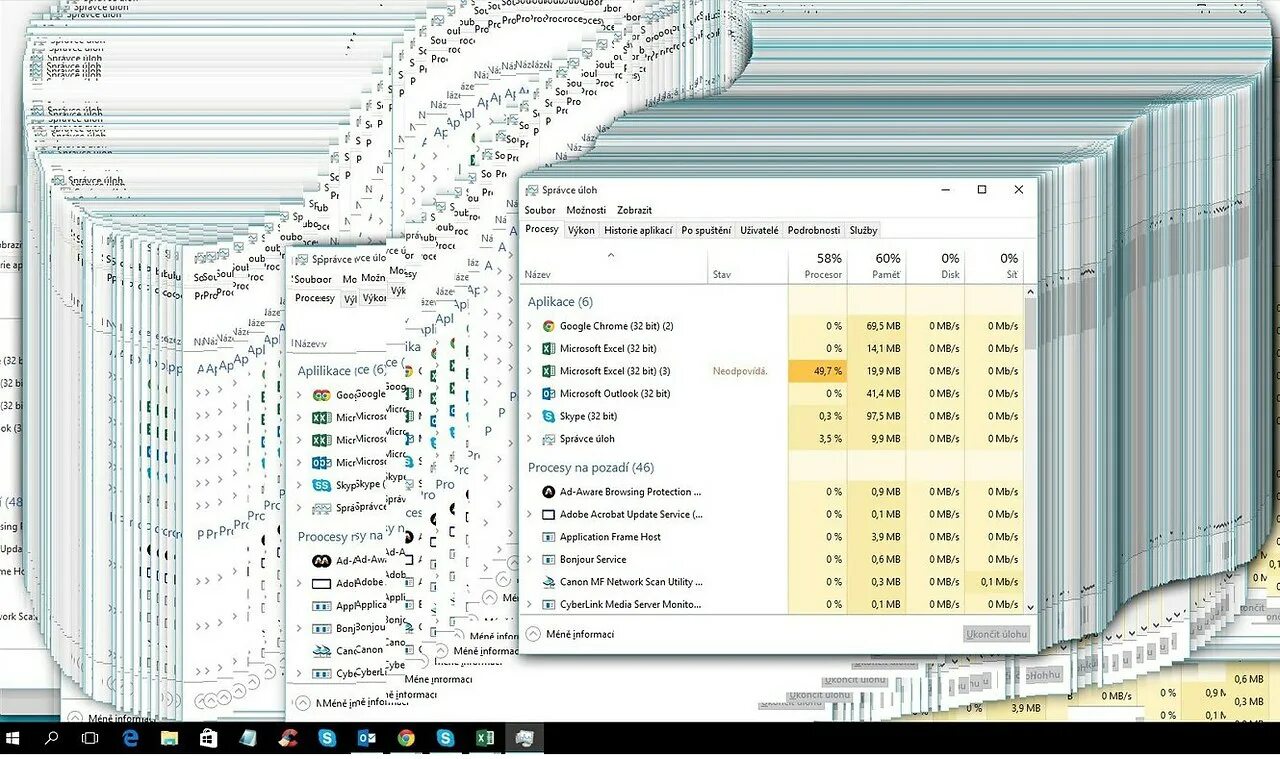This screenshot has height=759, width=1280.
Task: Click the scrollbar down arrow in the process list
Action: (x=1030, y=606)
